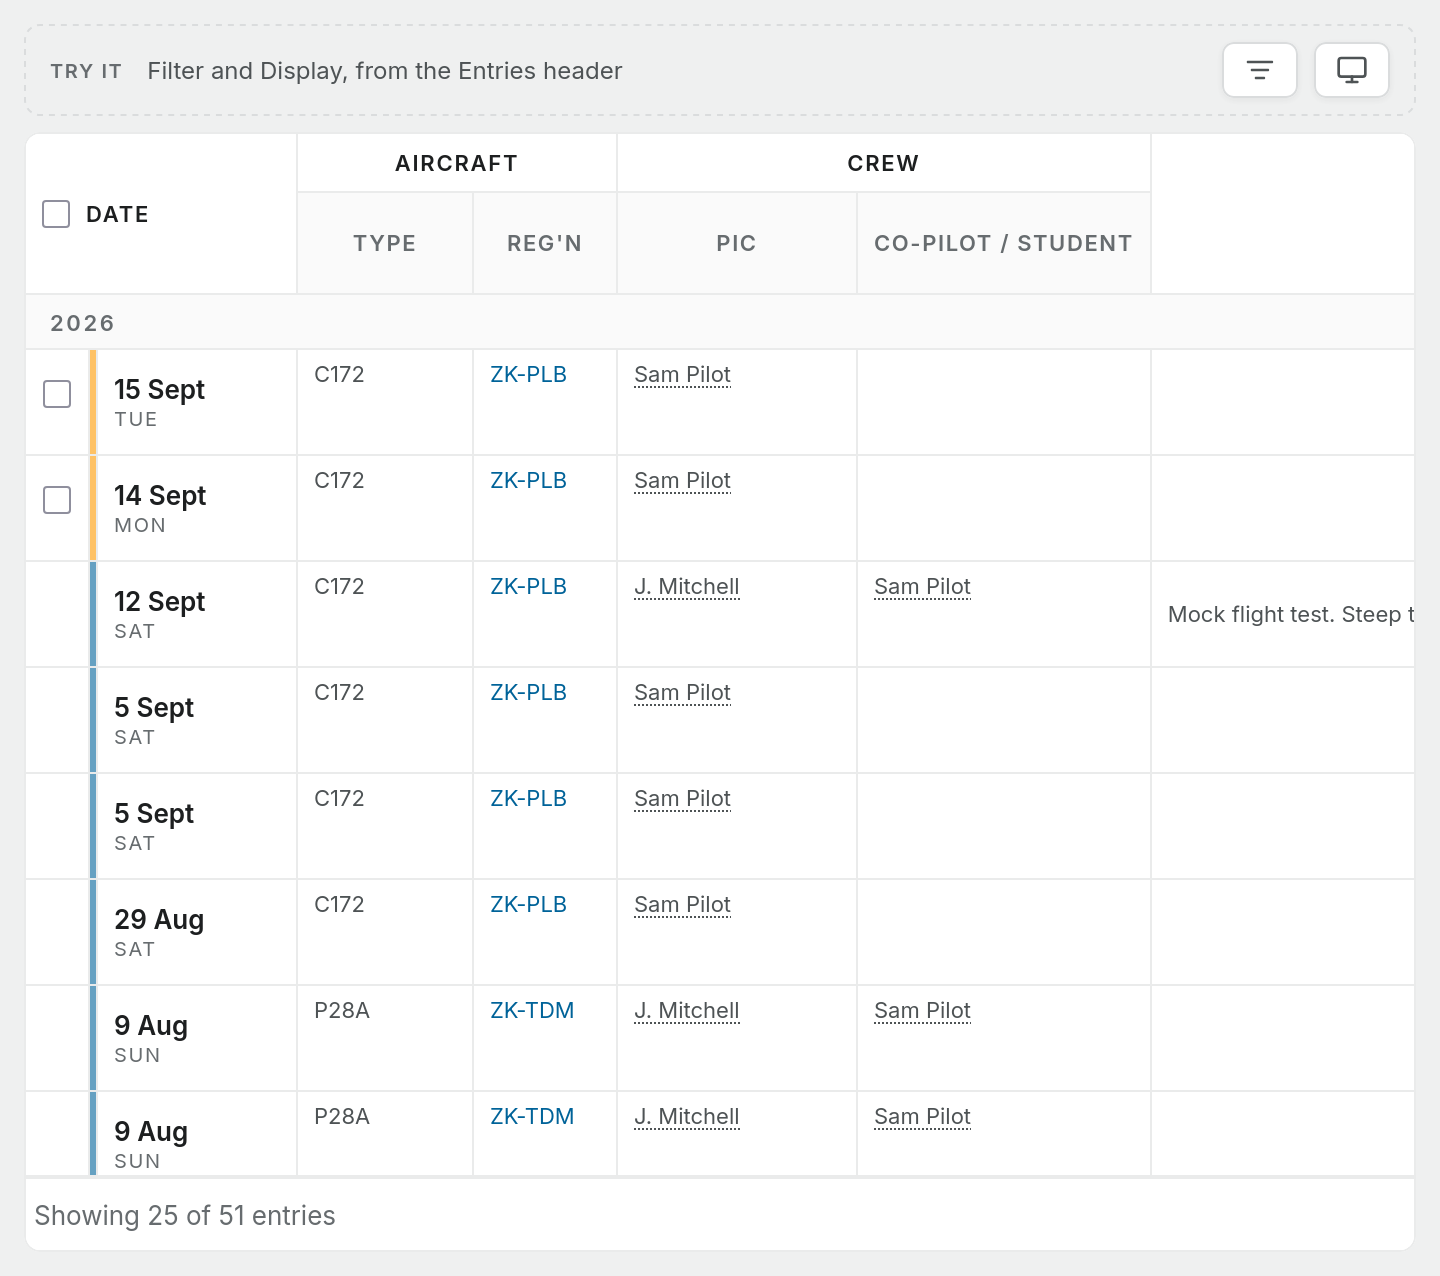Click the C172 type on the 29 Aug row
Screen dimensions: 1440x1276
coord(339,905)
